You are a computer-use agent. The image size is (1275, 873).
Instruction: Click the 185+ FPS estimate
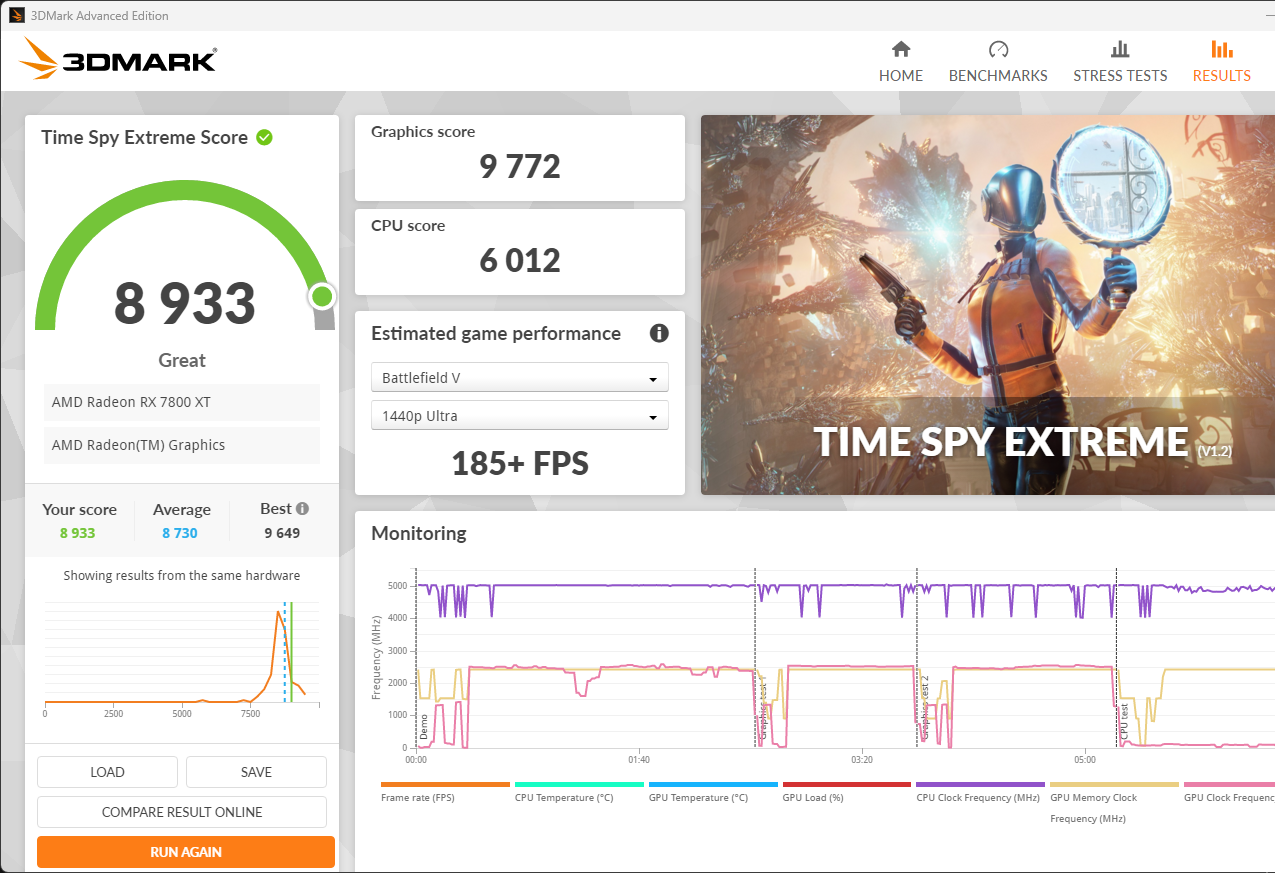520,463
